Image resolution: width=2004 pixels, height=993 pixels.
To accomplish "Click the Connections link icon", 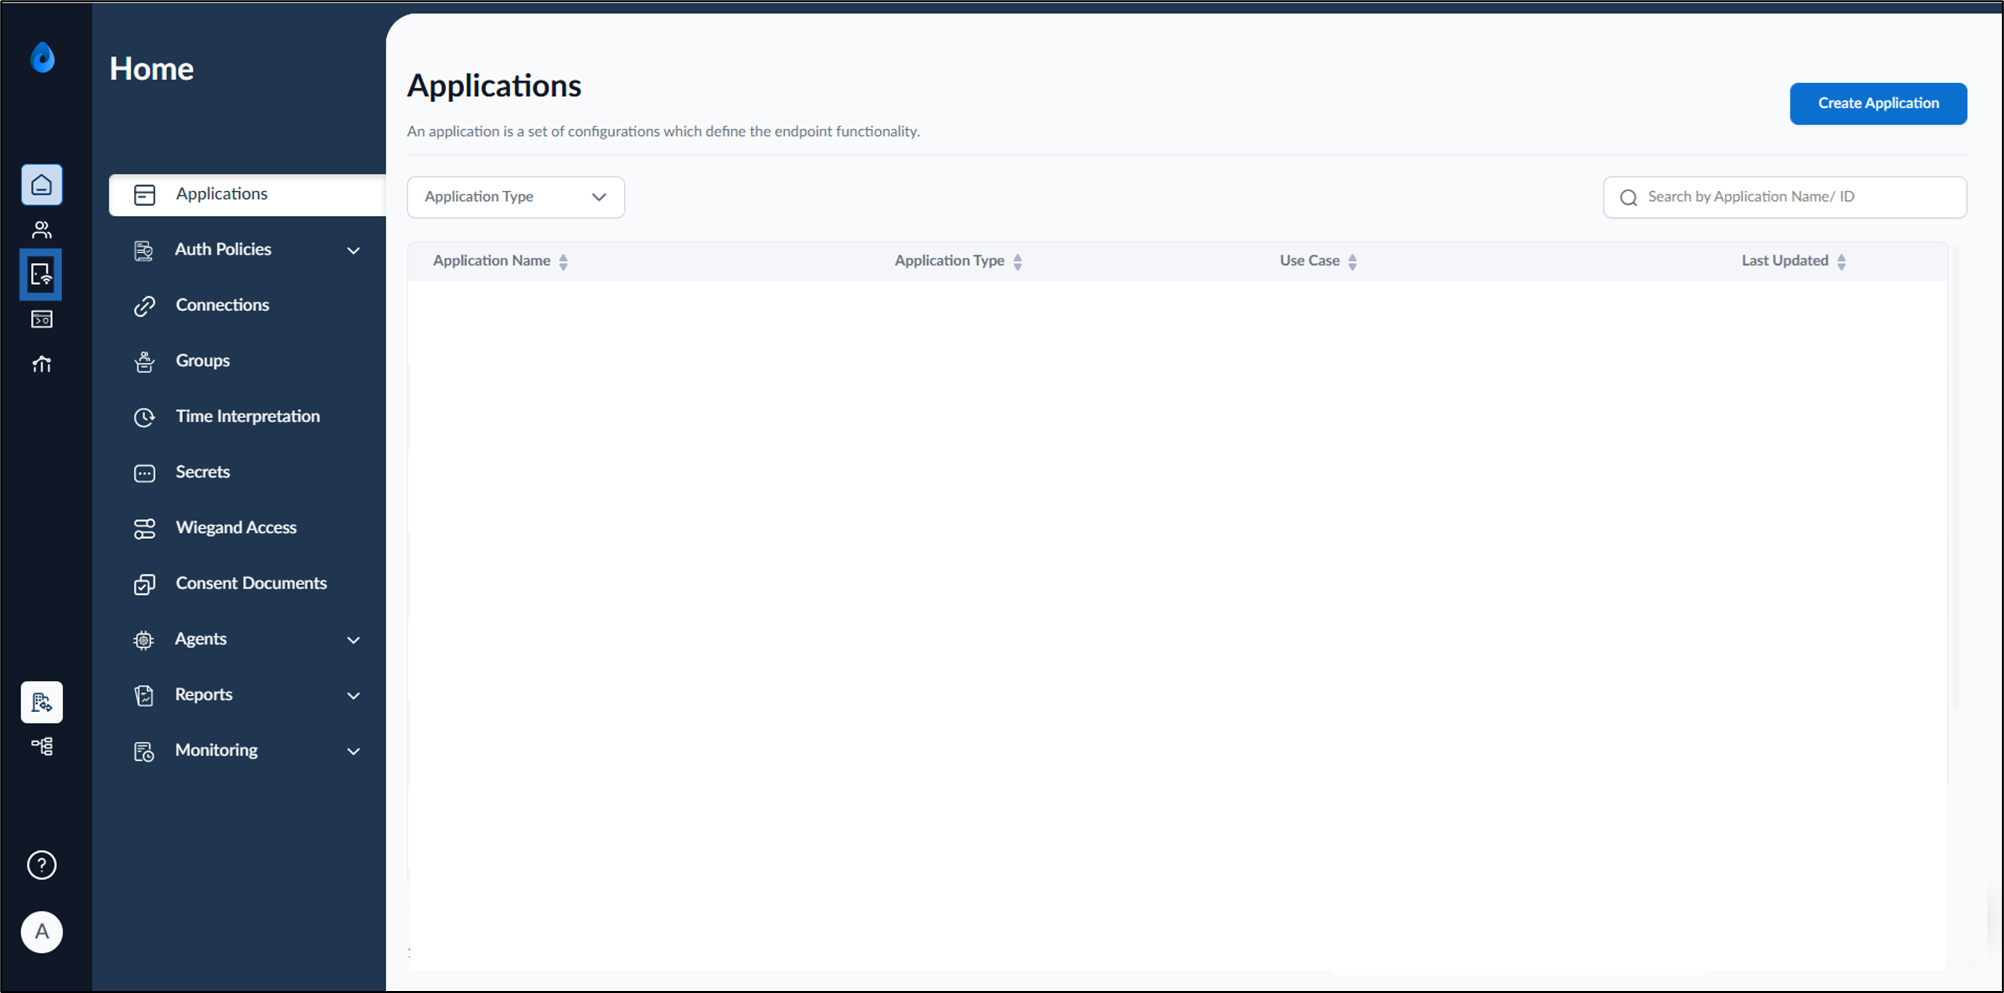I will pos(145,306).
